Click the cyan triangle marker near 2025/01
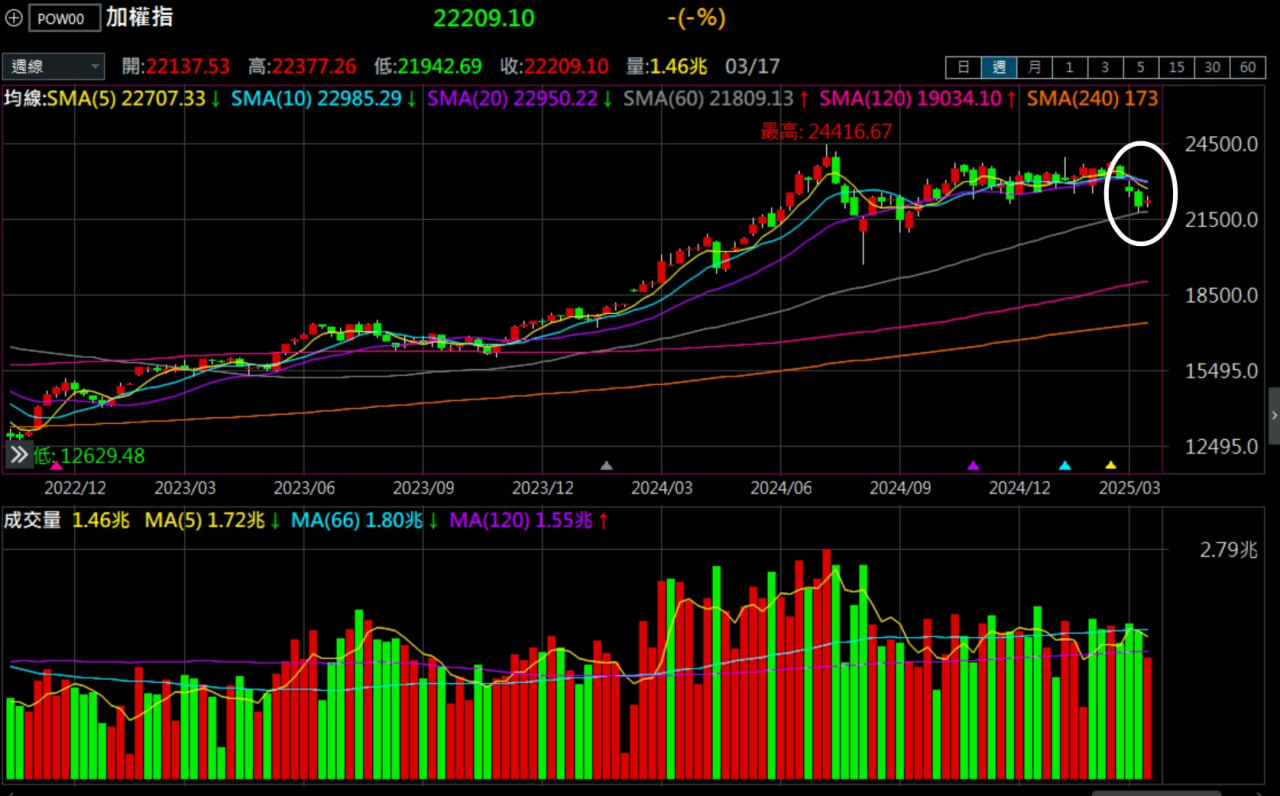Viewport: 1280px width, 796px height. pos(1064,465)
